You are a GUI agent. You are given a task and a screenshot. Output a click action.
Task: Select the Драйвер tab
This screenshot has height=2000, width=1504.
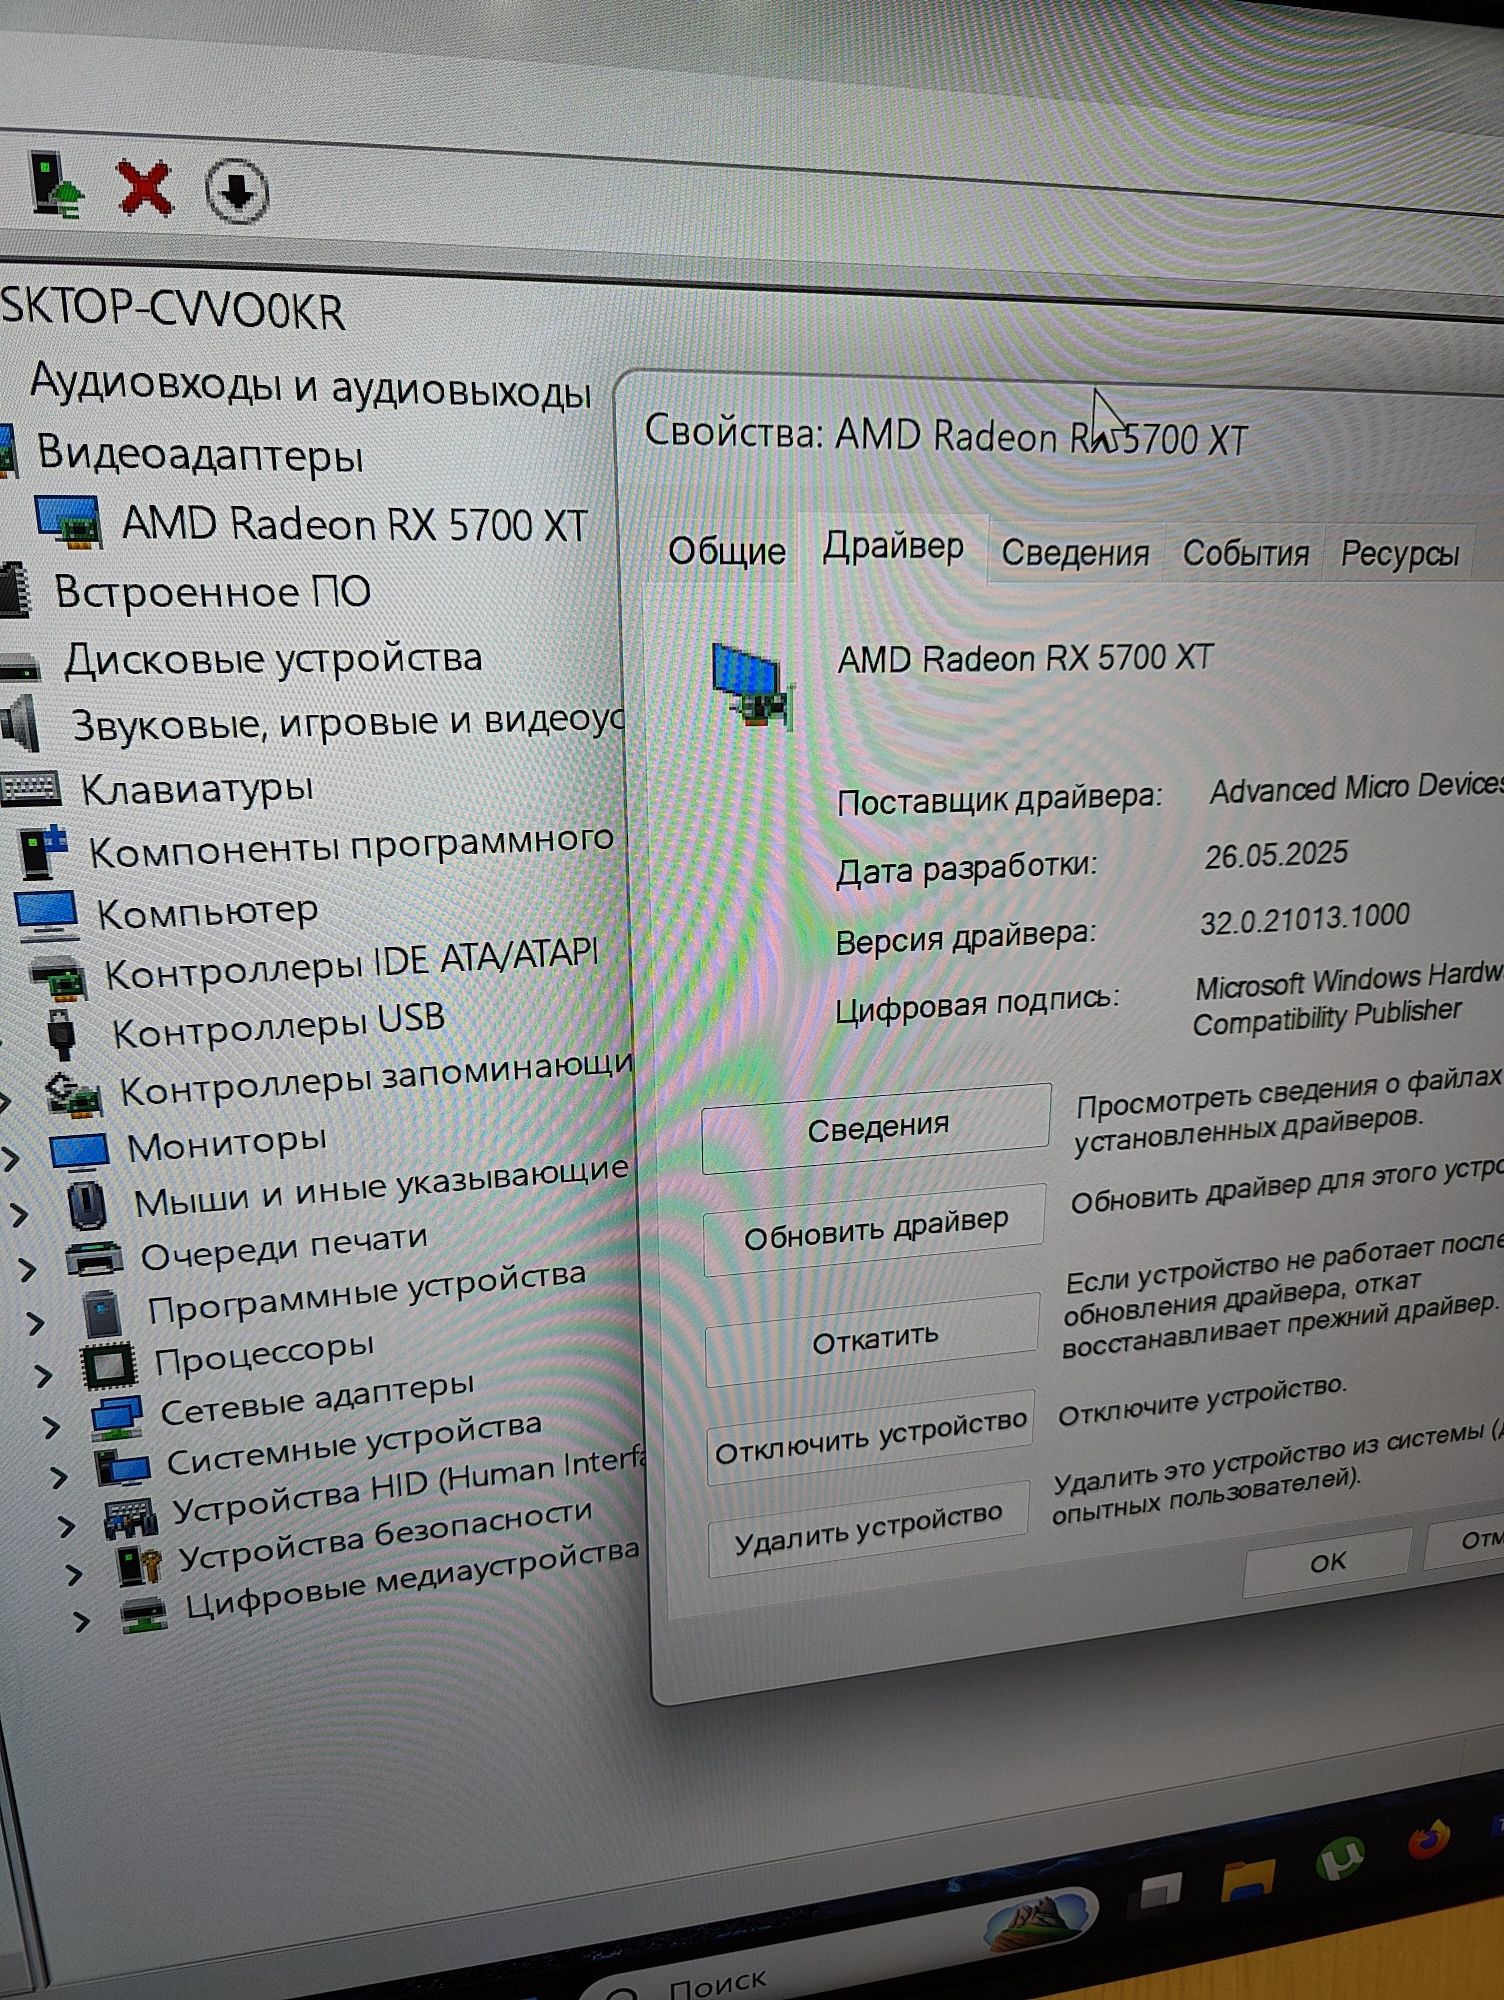893,547
